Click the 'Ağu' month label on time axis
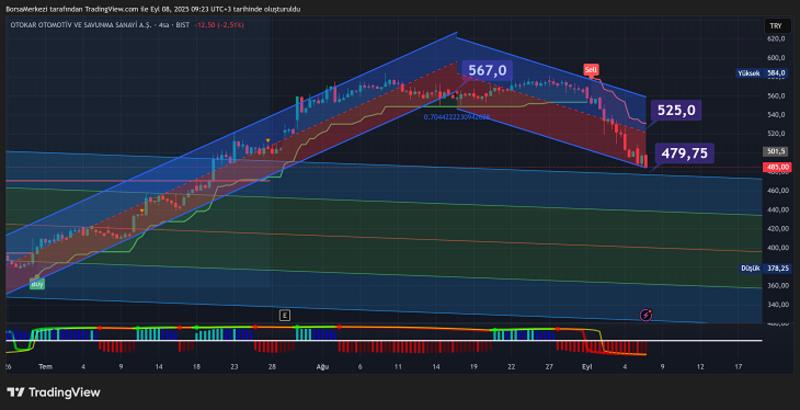Viewport: 800px width, 410px height. point(321,367)
